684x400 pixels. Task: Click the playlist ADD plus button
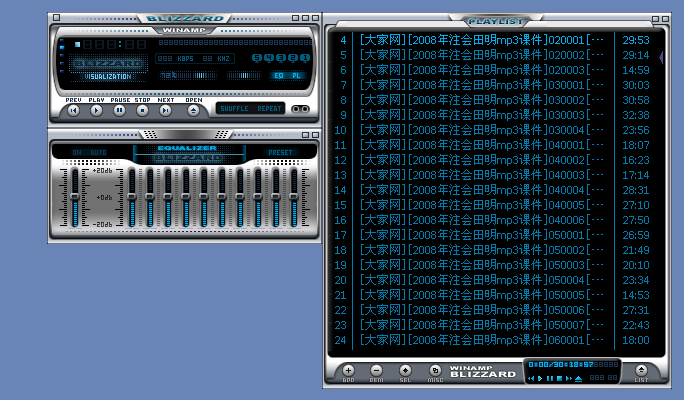click(x=348, y=371)
